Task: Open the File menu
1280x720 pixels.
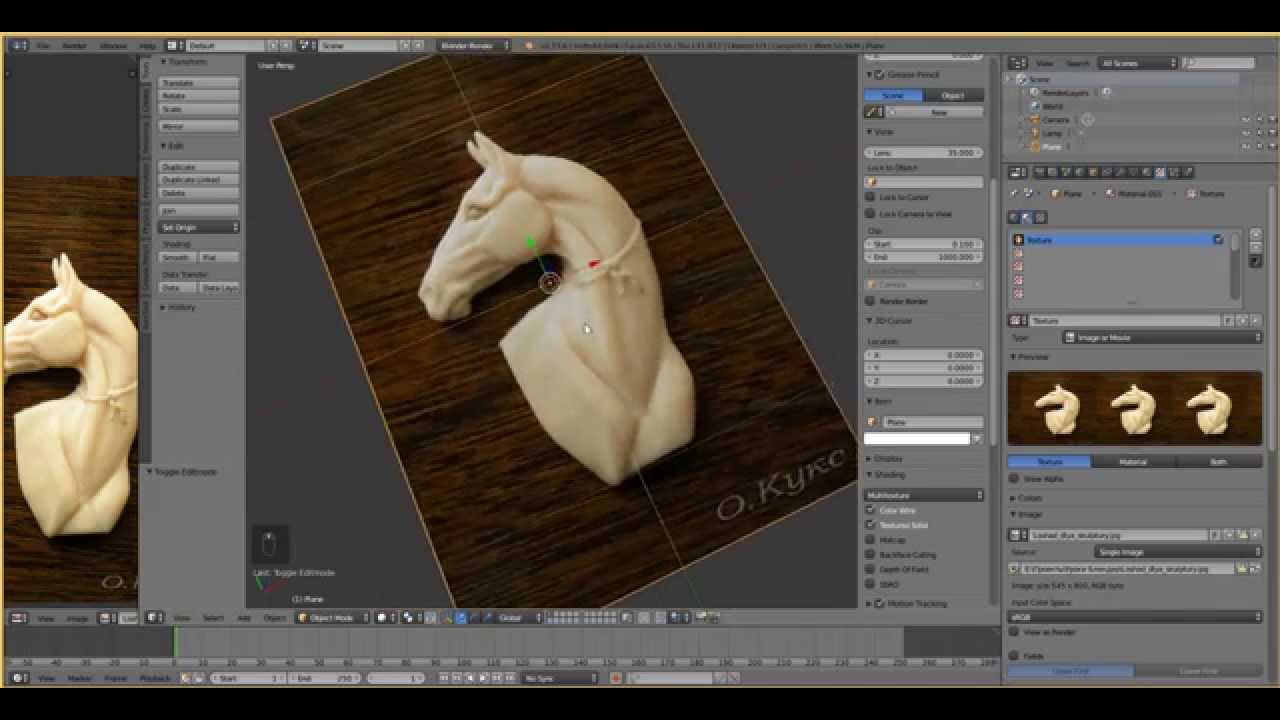Action: click(x=43, y=46)
